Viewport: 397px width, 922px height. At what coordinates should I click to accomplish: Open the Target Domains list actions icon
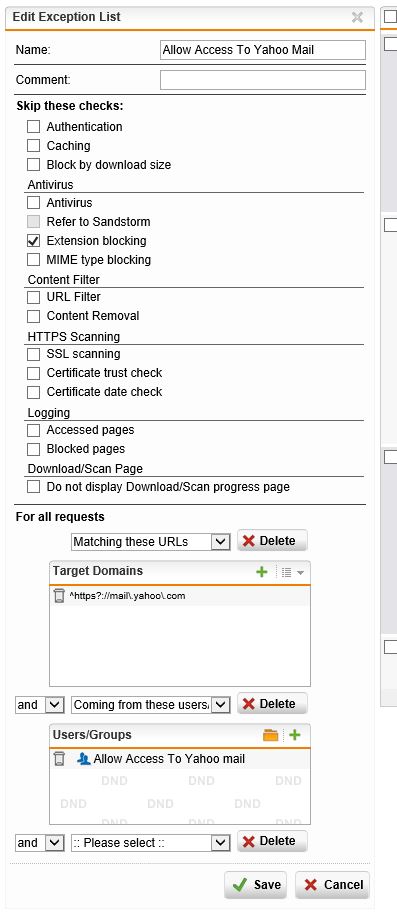292,572
